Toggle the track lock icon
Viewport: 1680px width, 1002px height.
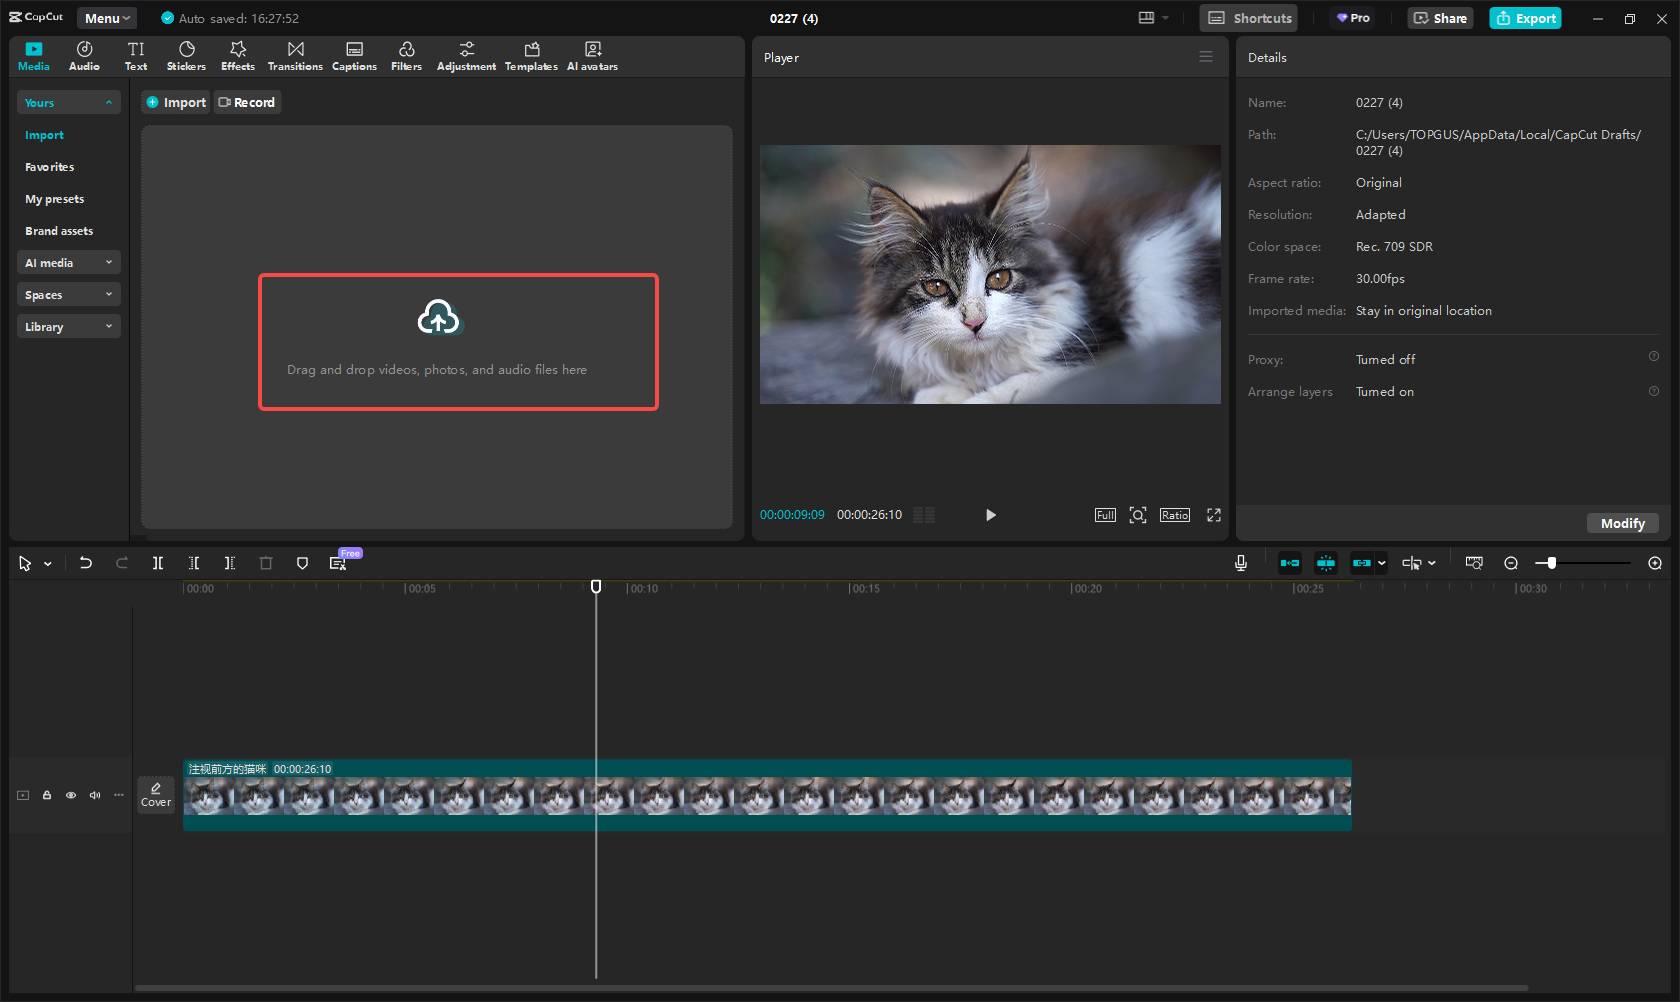47,795
